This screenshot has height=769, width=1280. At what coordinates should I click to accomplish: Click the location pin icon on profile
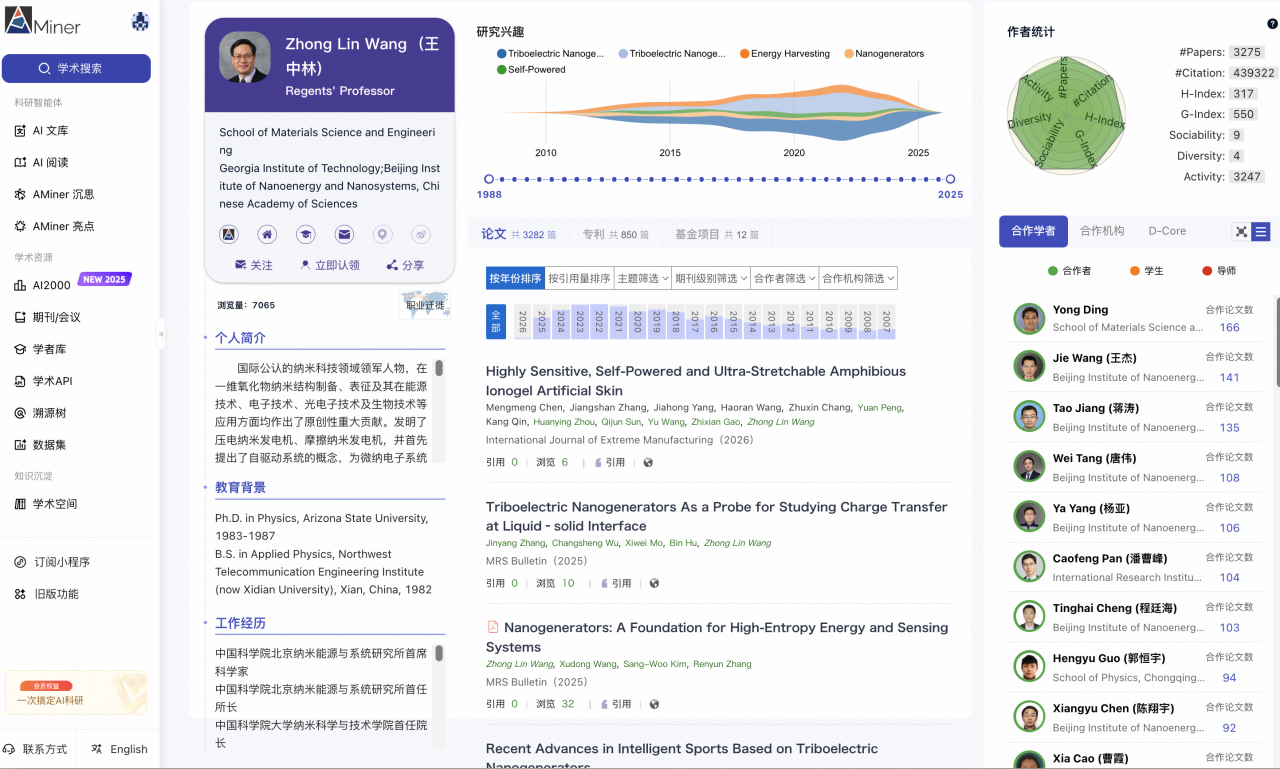pyautogui.click(x=383, y=234)
